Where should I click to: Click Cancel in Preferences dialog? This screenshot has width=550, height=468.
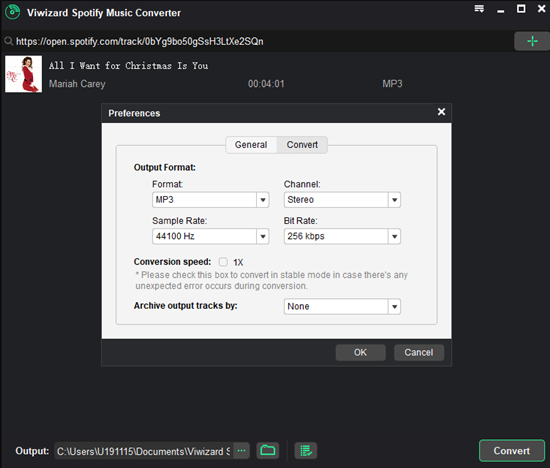click(x=419, y=352)
